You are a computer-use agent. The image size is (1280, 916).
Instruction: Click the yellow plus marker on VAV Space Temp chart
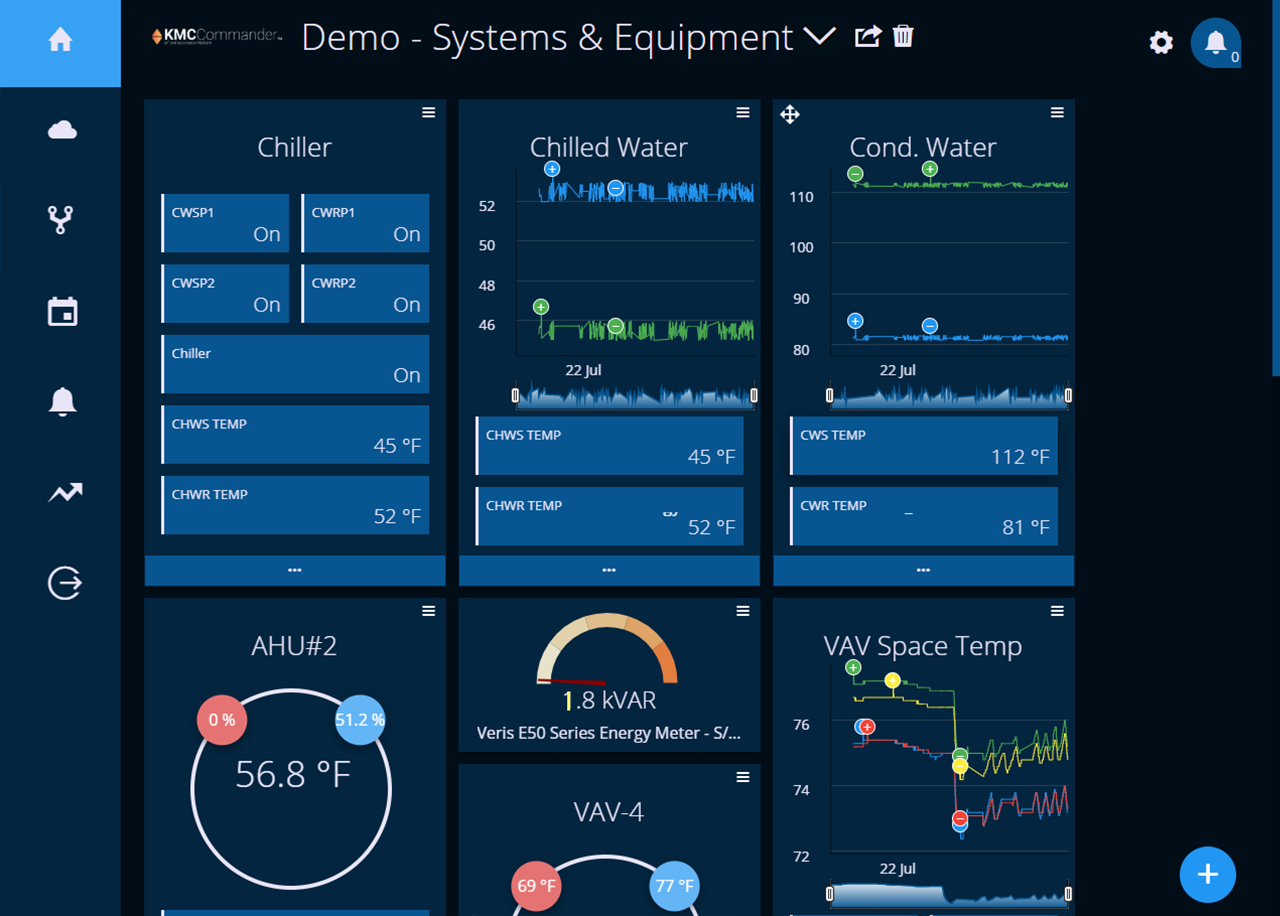point(892,680)
